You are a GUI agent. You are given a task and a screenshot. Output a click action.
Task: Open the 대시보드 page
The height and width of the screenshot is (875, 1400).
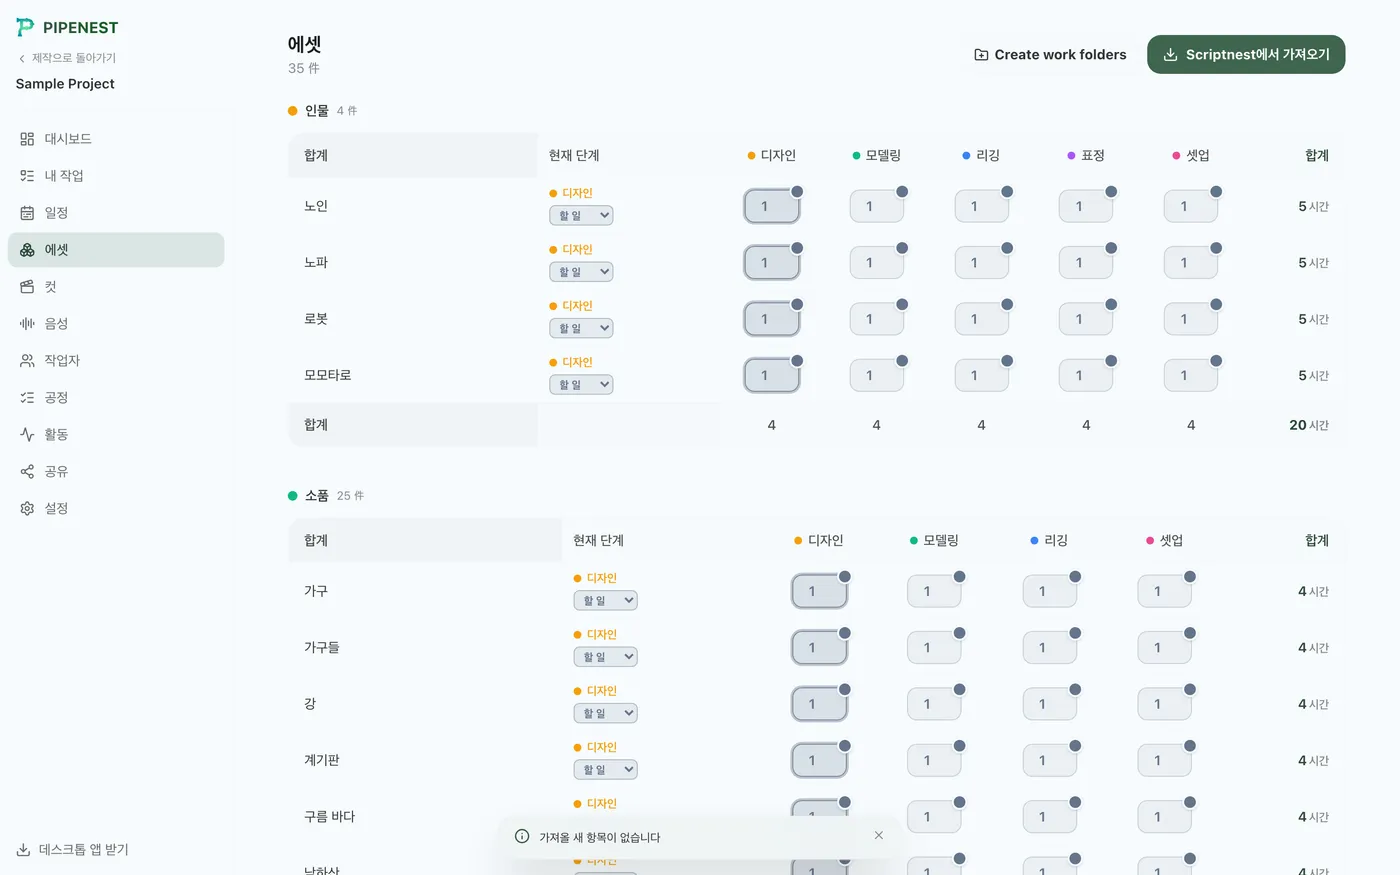116,139
